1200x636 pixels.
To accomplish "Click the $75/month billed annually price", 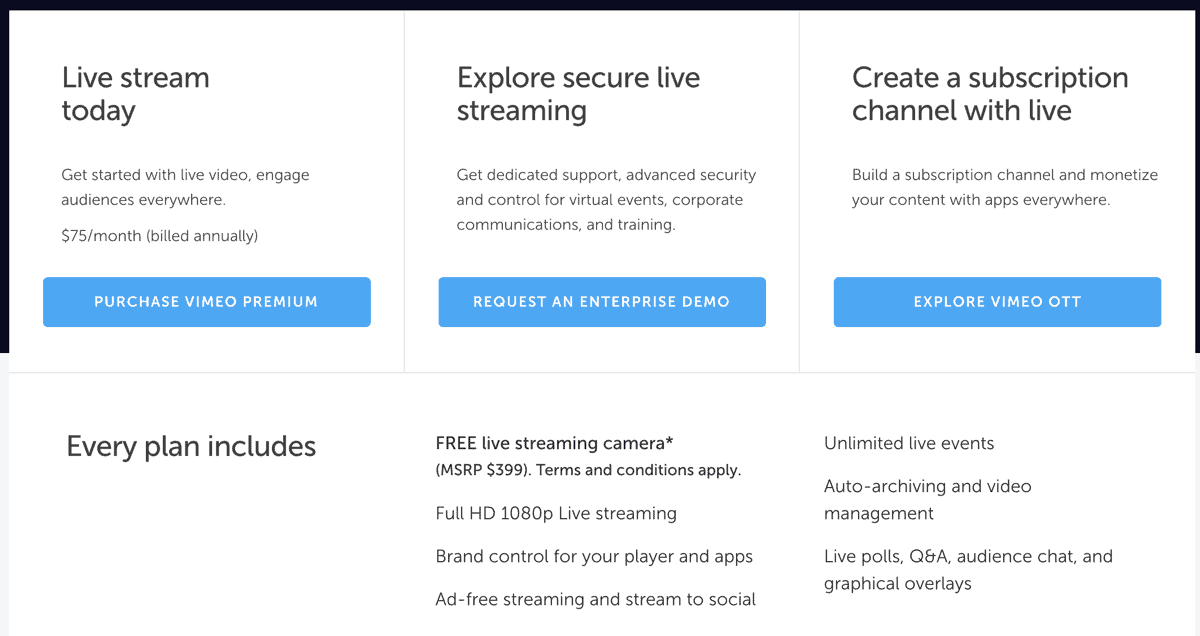I will (x=160, y=236).
